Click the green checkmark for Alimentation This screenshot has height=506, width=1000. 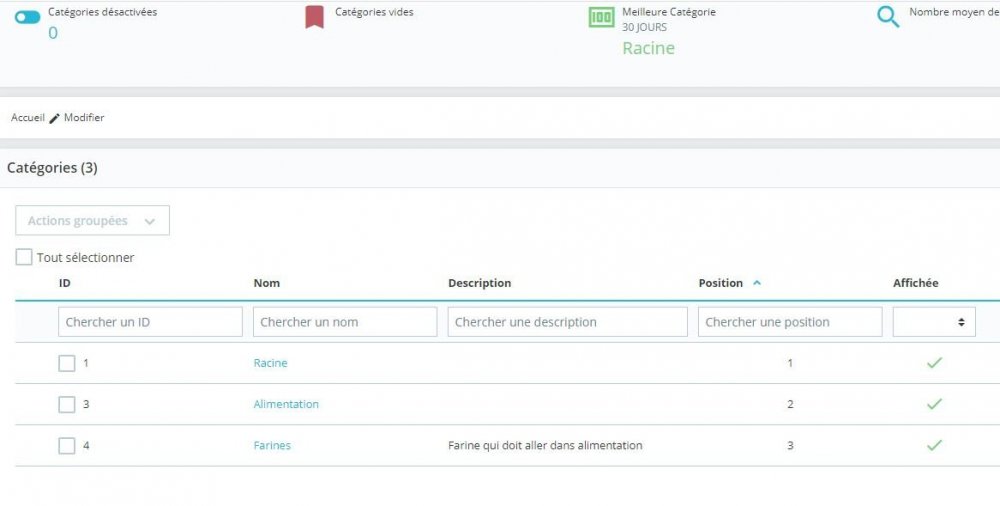pyautogui.click(x=934, y=404)
